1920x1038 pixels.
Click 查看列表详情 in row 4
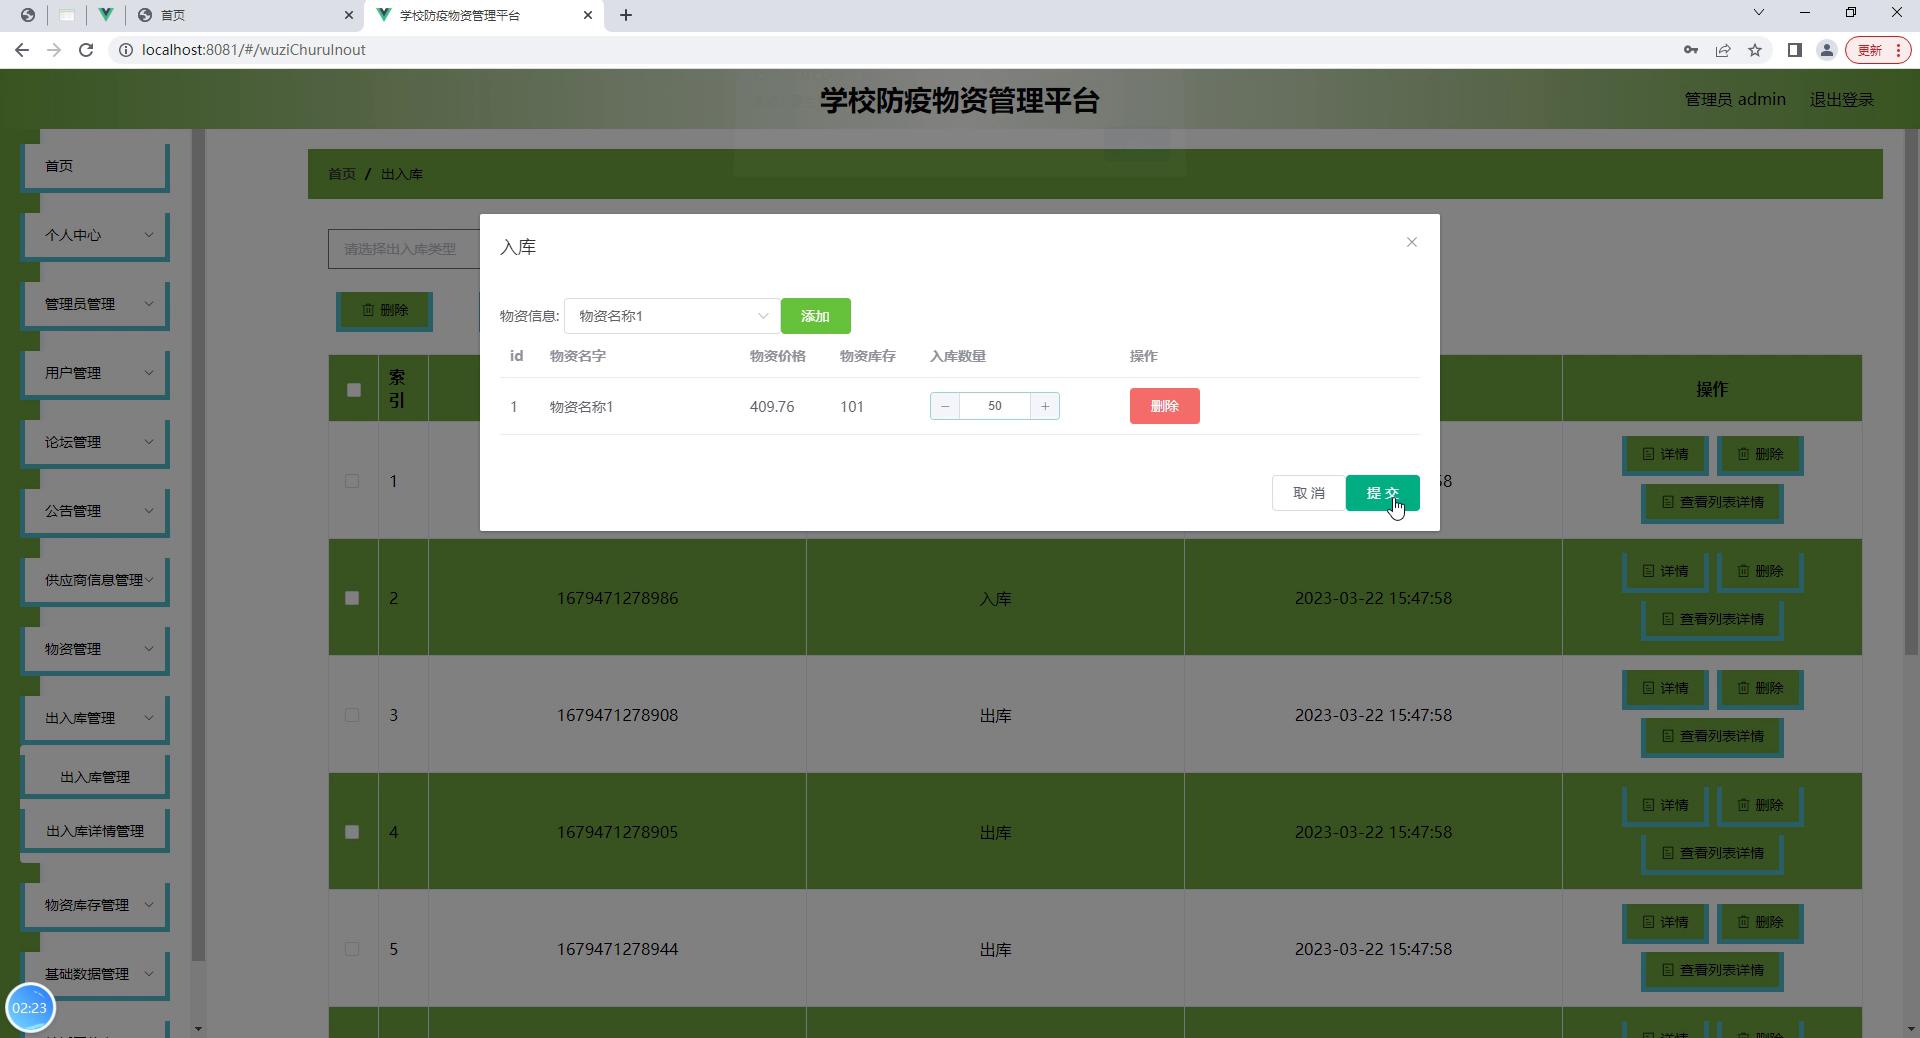1712,853
